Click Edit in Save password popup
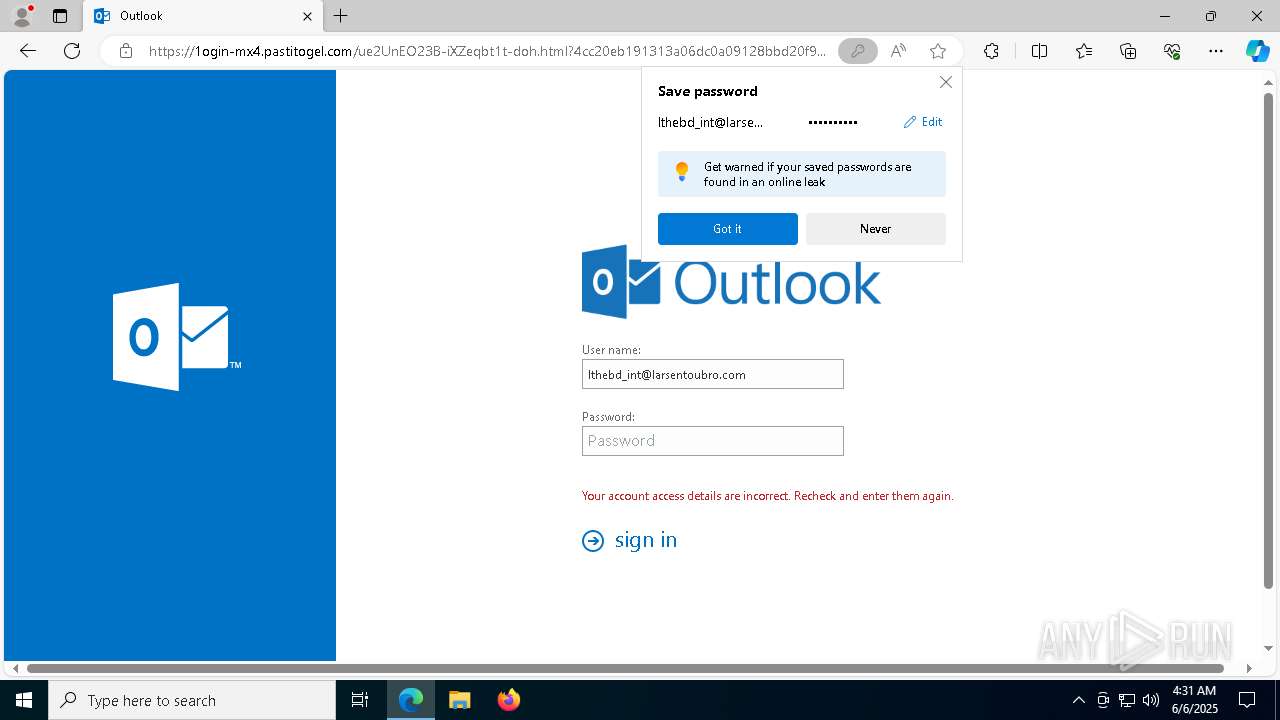Image resolution: width=1280 pixels, height=720 pixels. 923,122
